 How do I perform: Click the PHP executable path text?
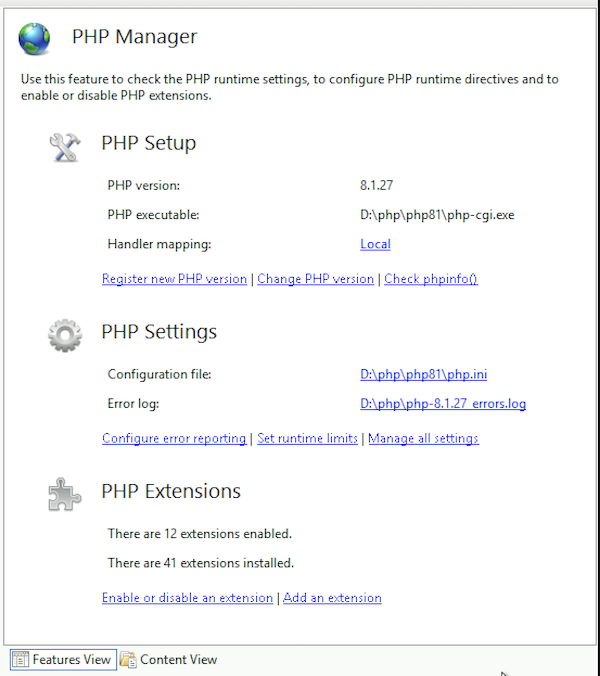tap(437, 215)
